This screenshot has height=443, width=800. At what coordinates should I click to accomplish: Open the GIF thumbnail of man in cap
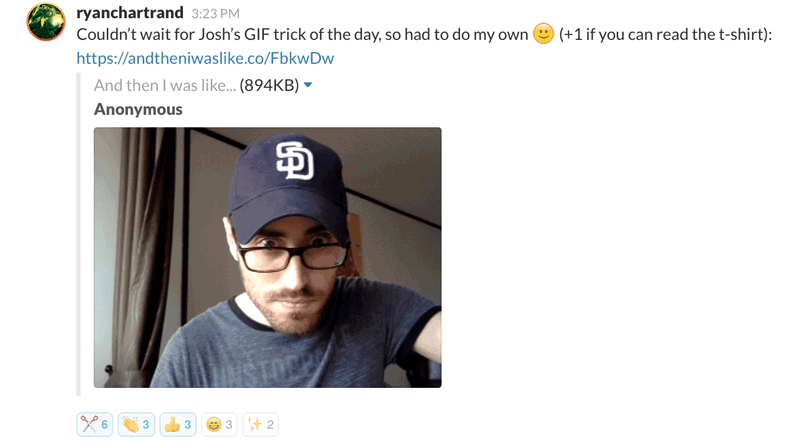pos(268,257)
